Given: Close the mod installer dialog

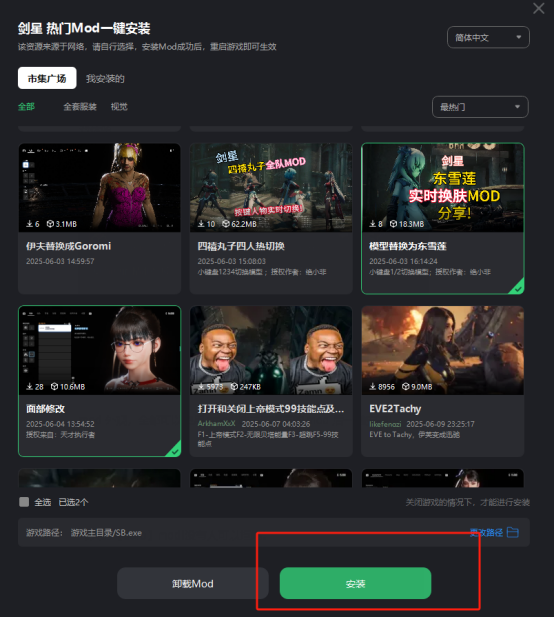Looking at the screenshot, I should coord(538,8).
